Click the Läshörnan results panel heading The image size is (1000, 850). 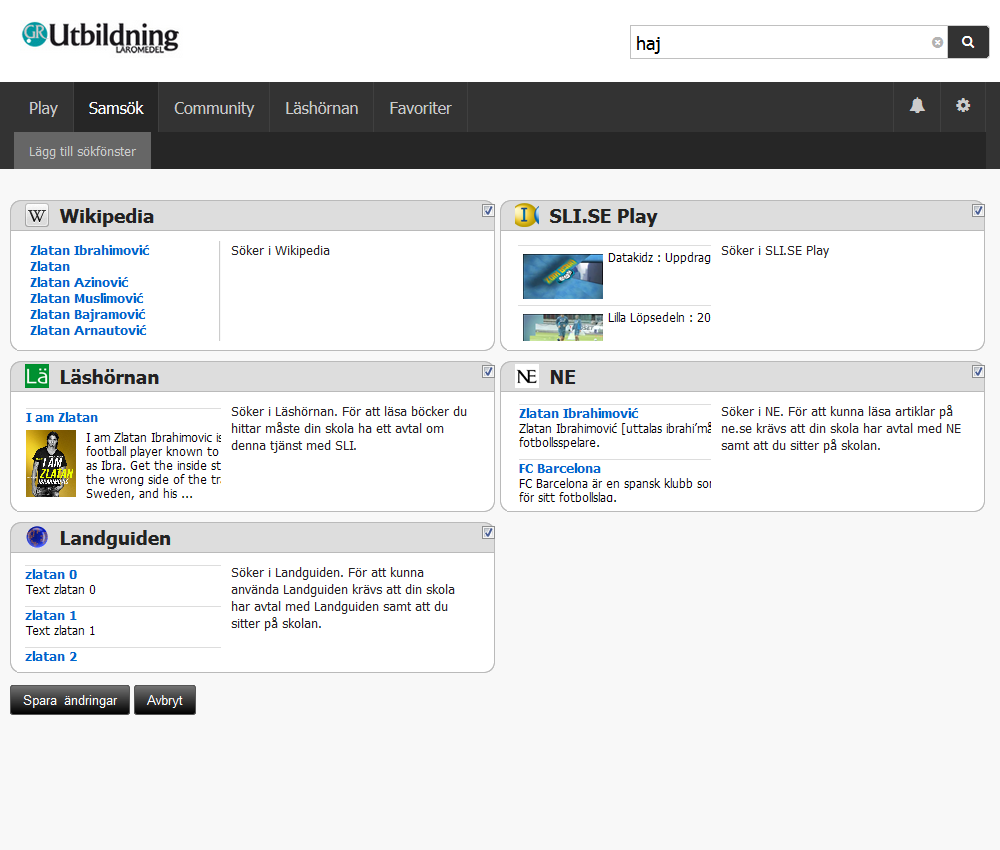click(109, 377)
